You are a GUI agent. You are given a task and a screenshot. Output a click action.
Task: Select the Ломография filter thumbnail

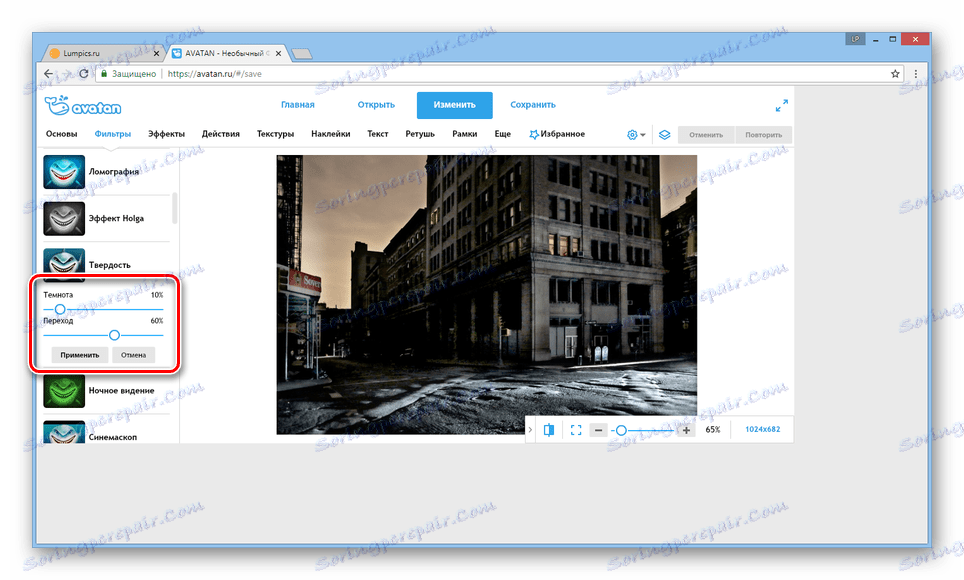coord(64,172)
